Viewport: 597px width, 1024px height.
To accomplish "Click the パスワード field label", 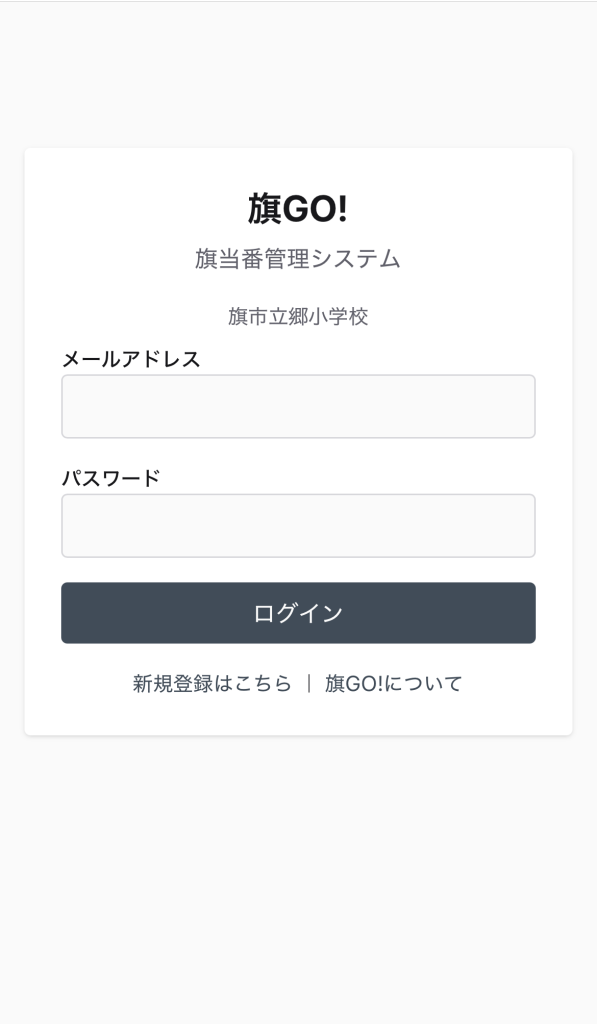I will pos(110,478).
